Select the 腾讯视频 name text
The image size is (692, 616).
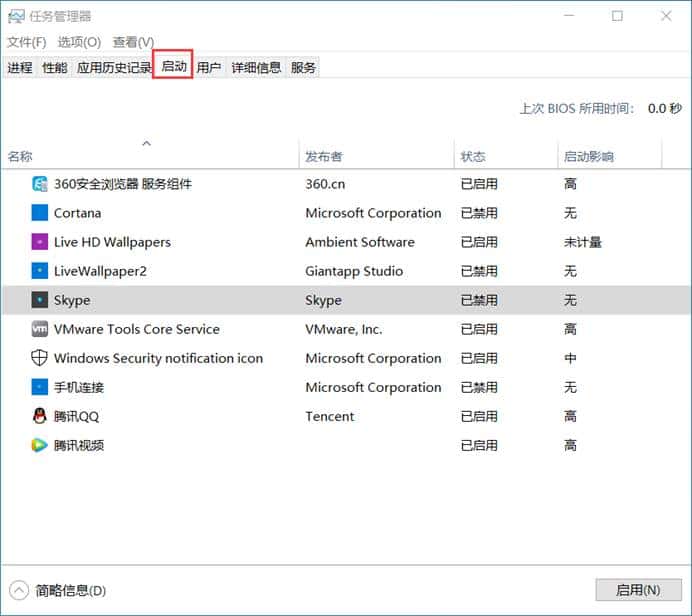point(79,446)
